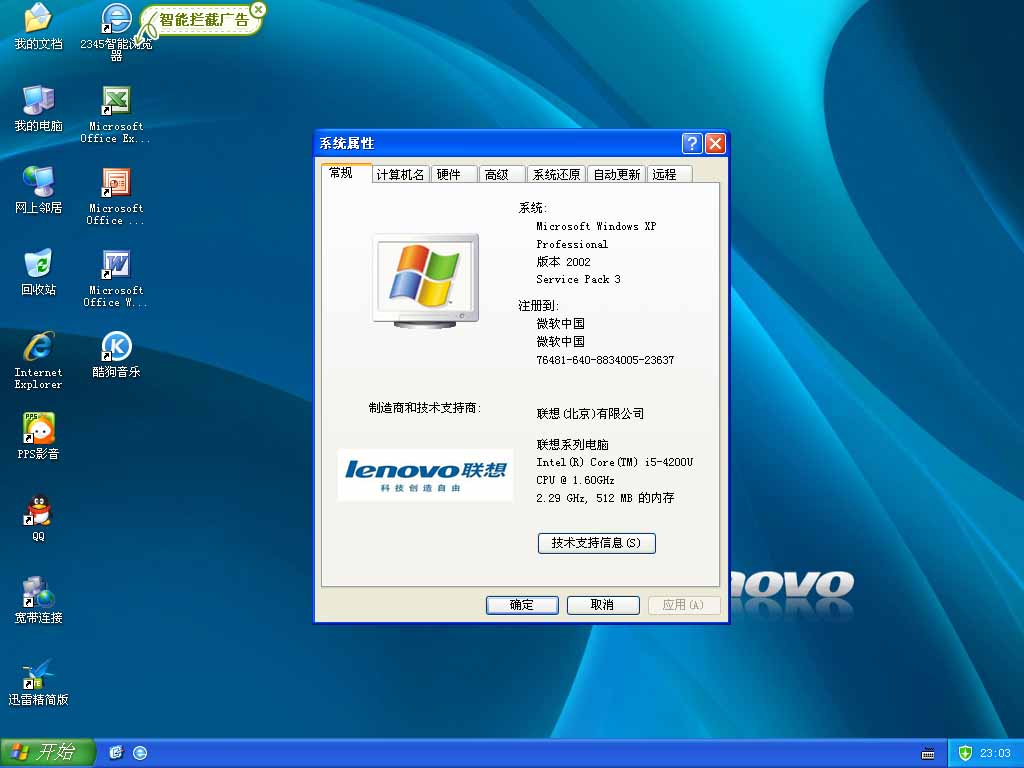1024x768 pixels.
Task: Click the 取消 cancel button
Action: click(x=602, y=605)
